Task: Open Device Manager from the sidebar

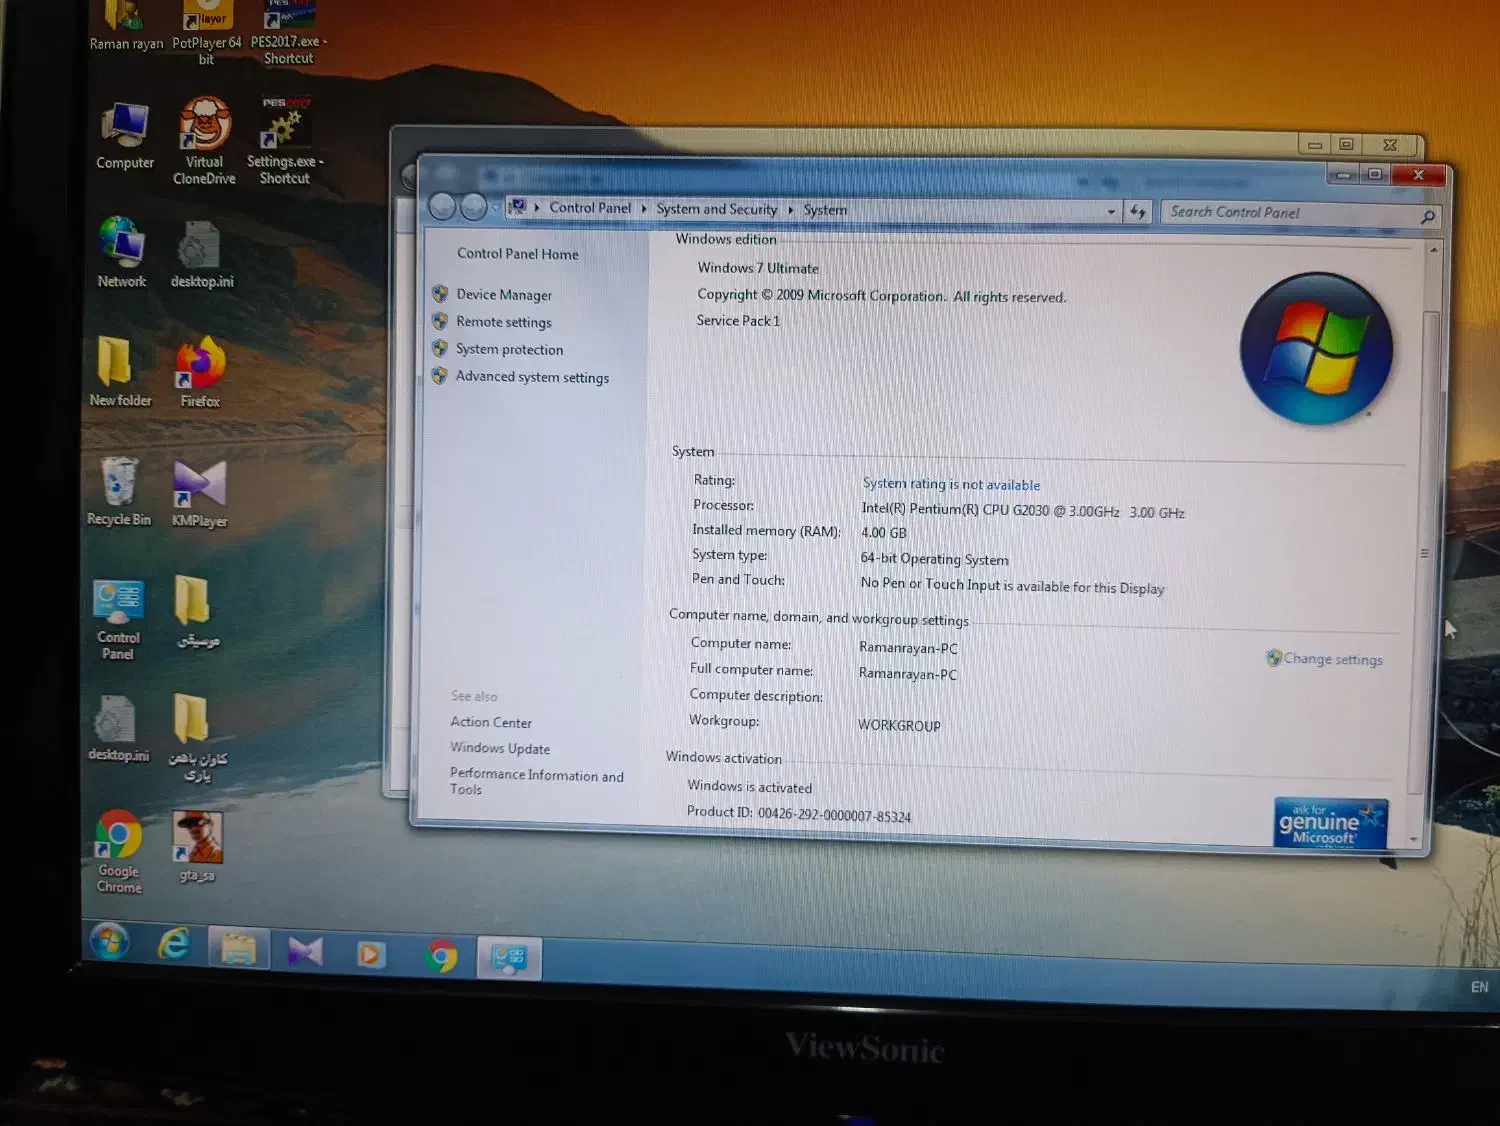Action: [x=503, y=295]
